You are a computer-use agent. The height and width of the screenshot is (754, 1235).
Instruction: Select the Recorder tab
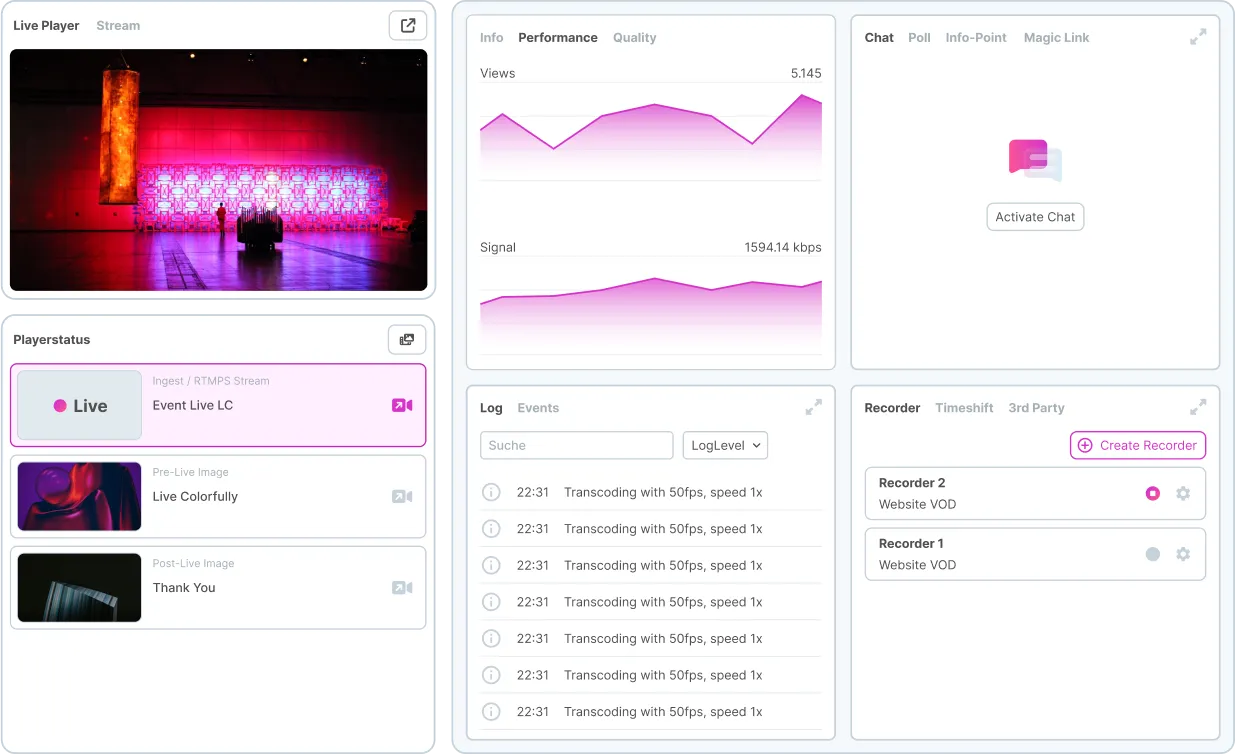892,408
